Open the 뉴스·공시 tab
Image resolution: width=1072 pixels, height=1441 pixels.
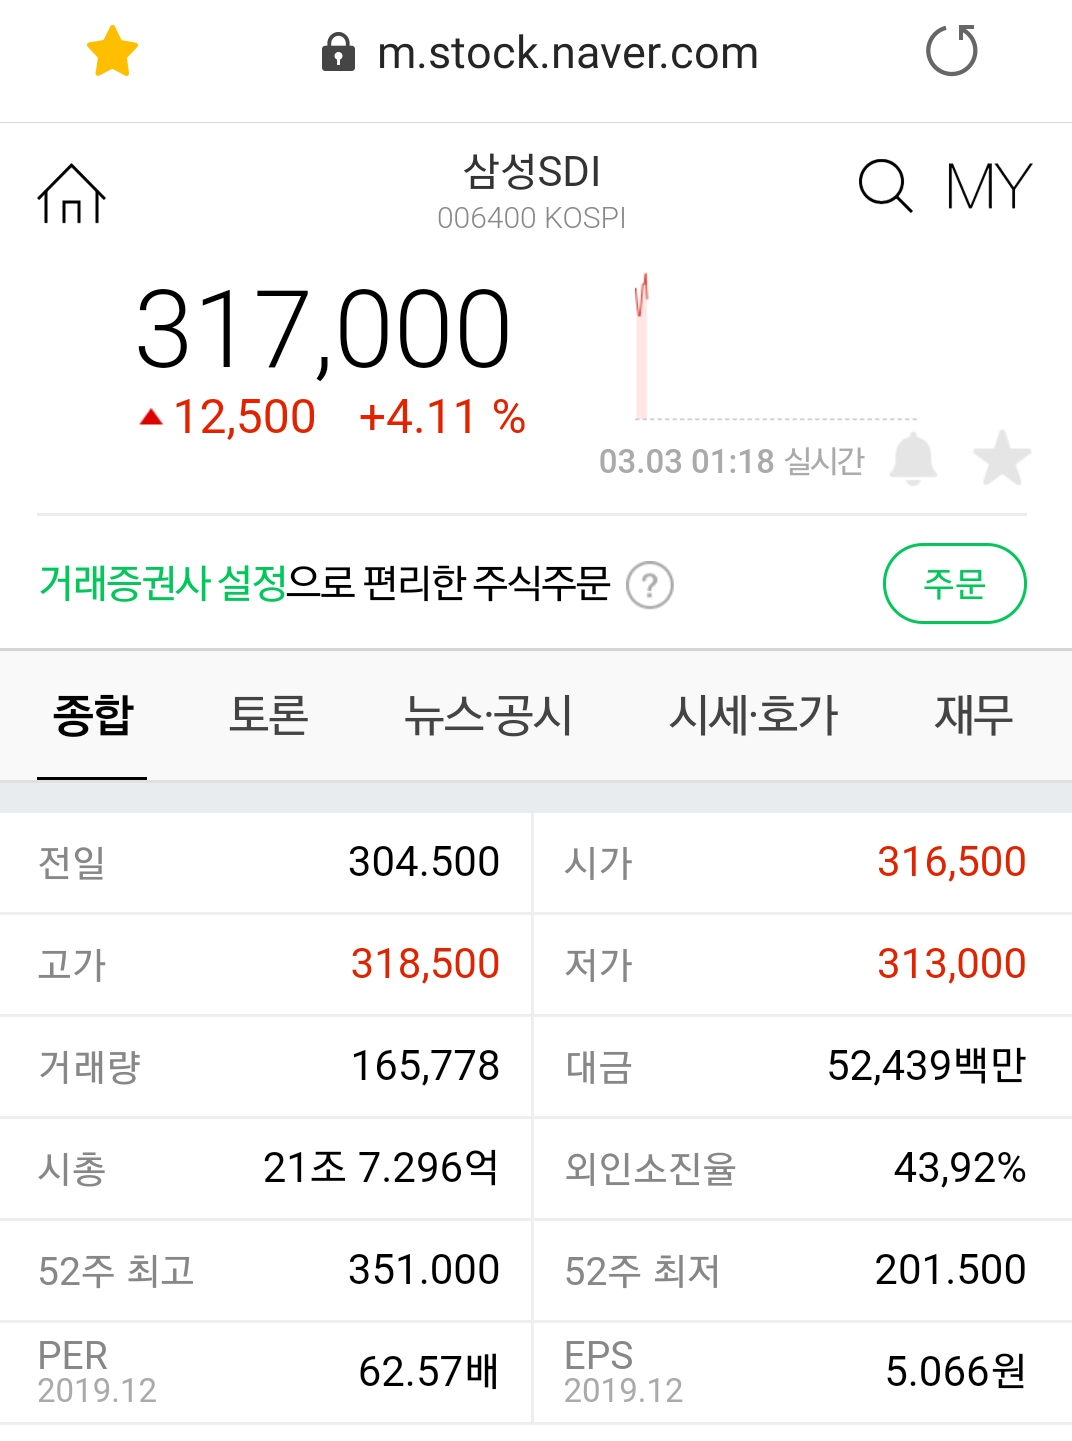pyautogui.click(x=488, y=716)
